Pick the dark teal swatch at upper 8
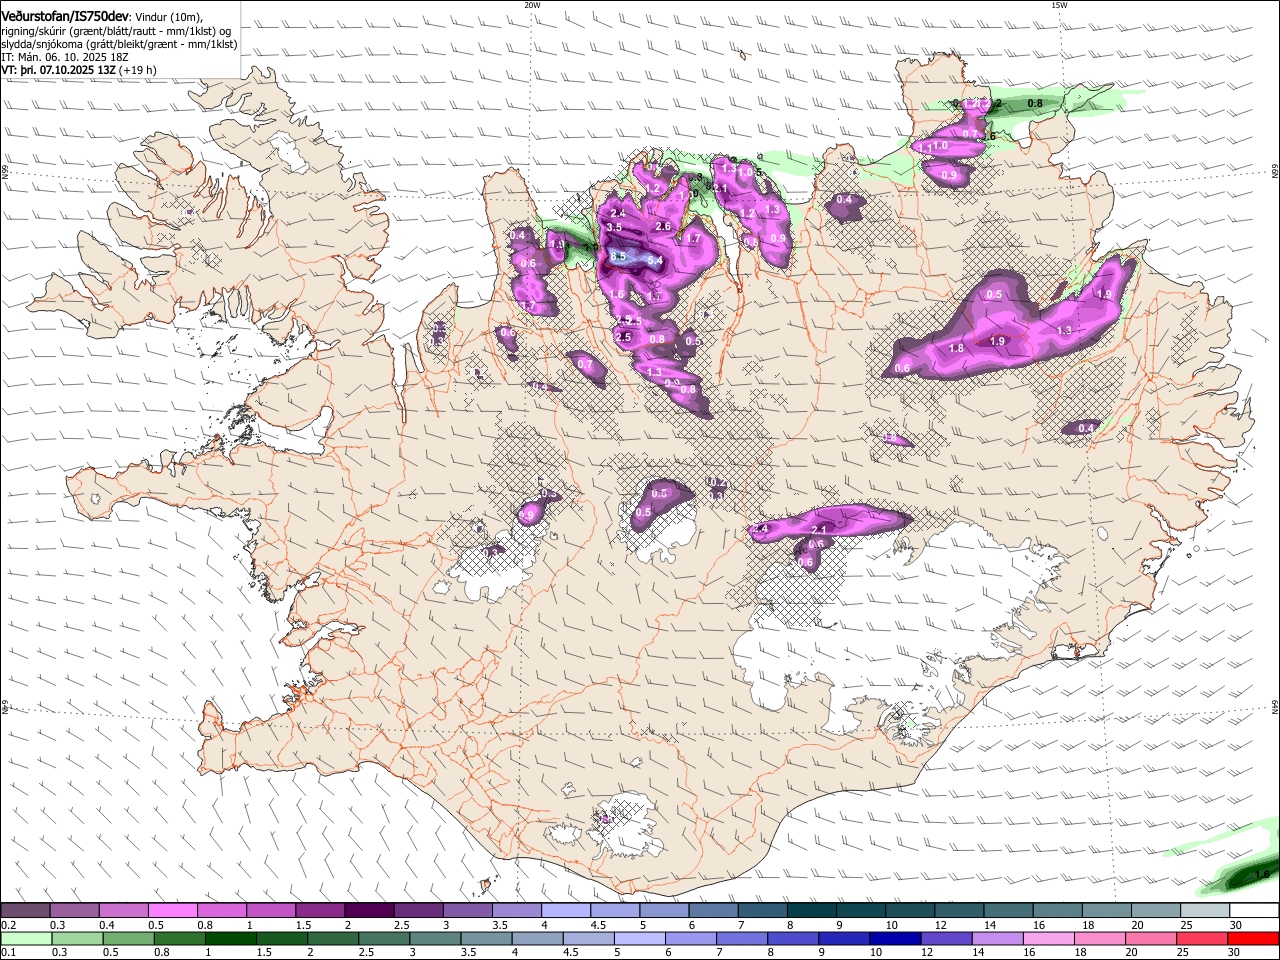 point(812,911)
